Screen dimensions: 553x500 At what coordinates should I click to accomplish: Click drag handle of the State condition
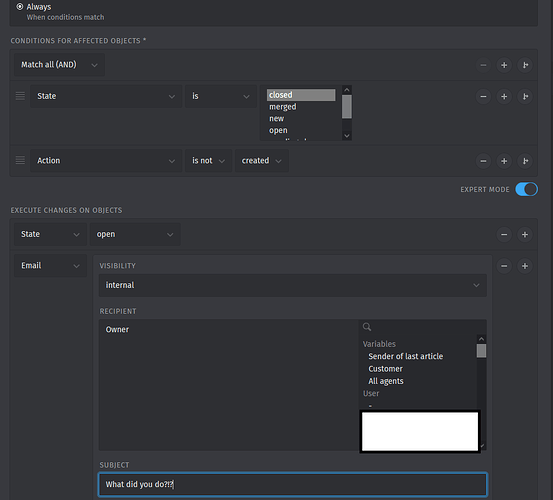(x=20, y=96)
